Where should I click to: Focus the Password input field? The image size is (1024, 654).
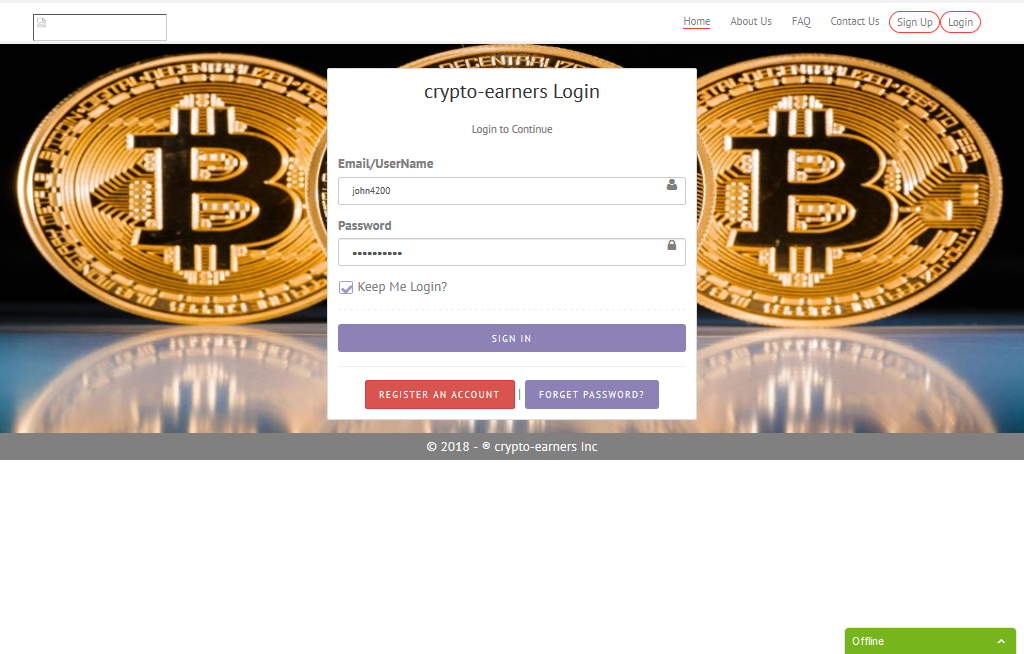point(511,252)
